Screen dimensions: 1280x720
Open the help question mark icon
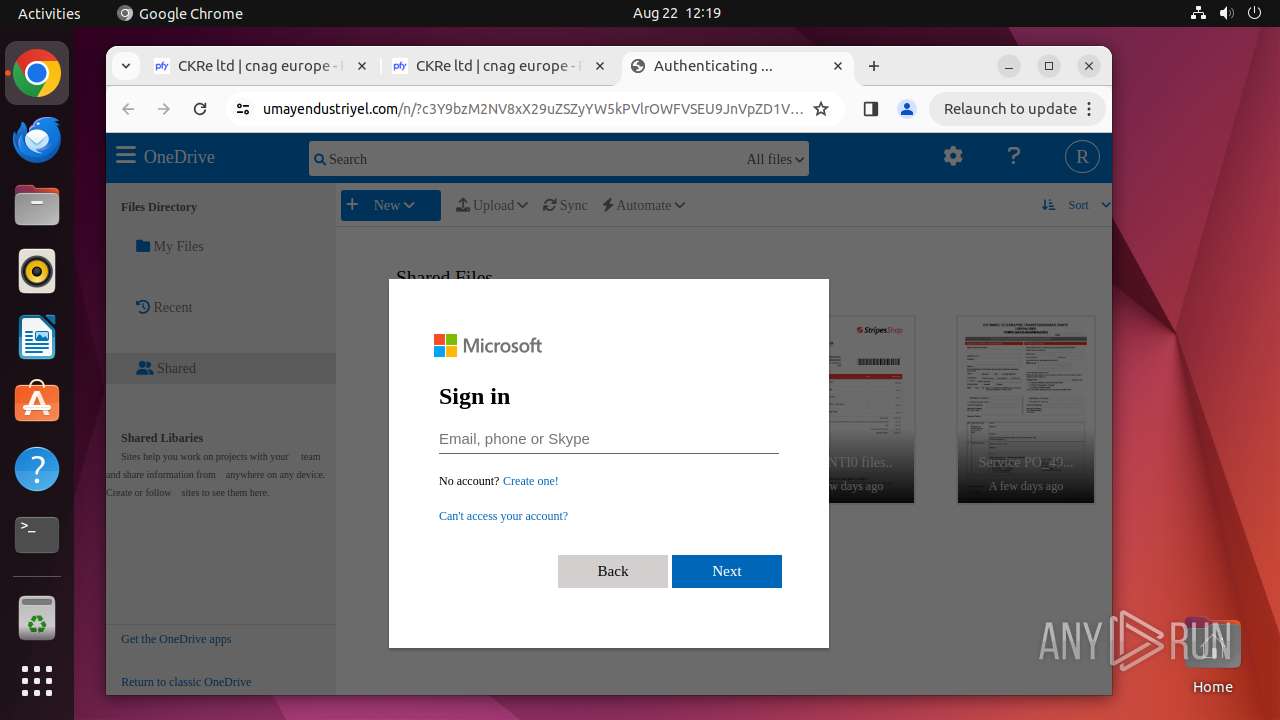pos(1014,156)
